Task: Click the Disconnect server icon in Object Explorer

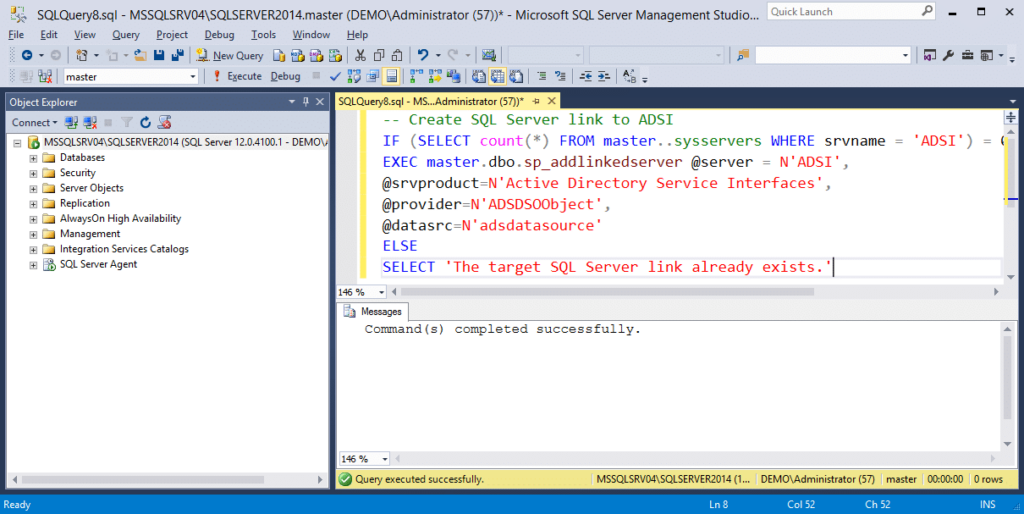Action: click(89, 122)
